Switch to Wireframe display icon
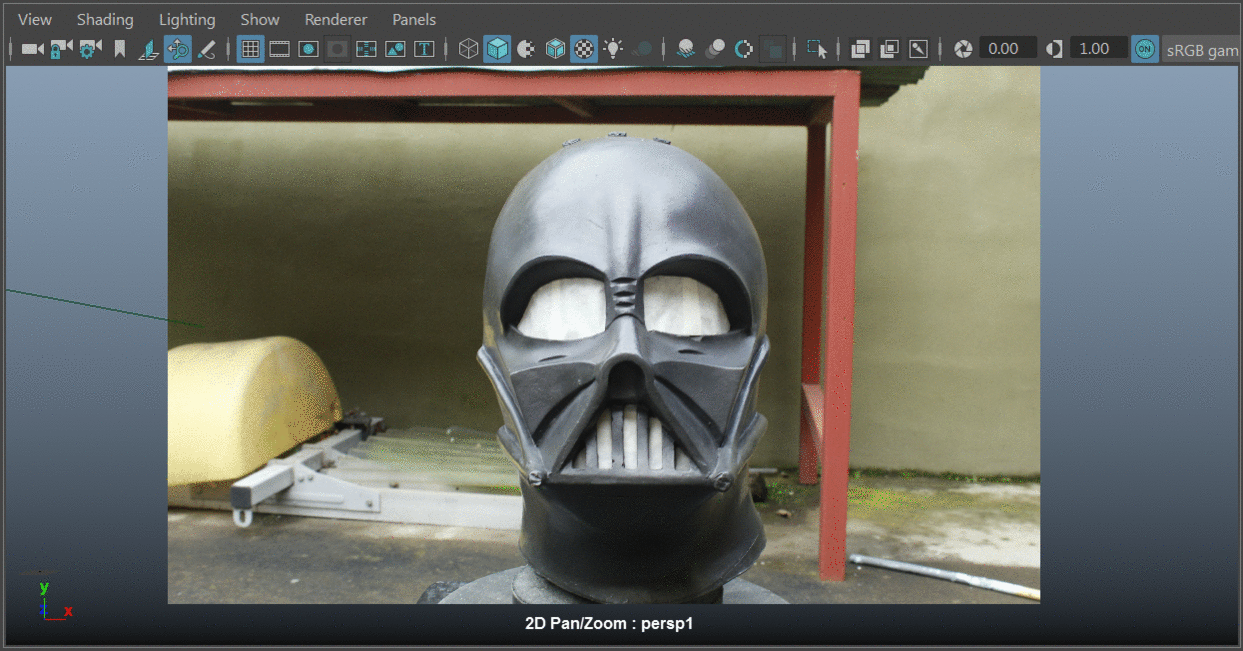Viewport: 1243px width, 651px height. coord(469,48)
